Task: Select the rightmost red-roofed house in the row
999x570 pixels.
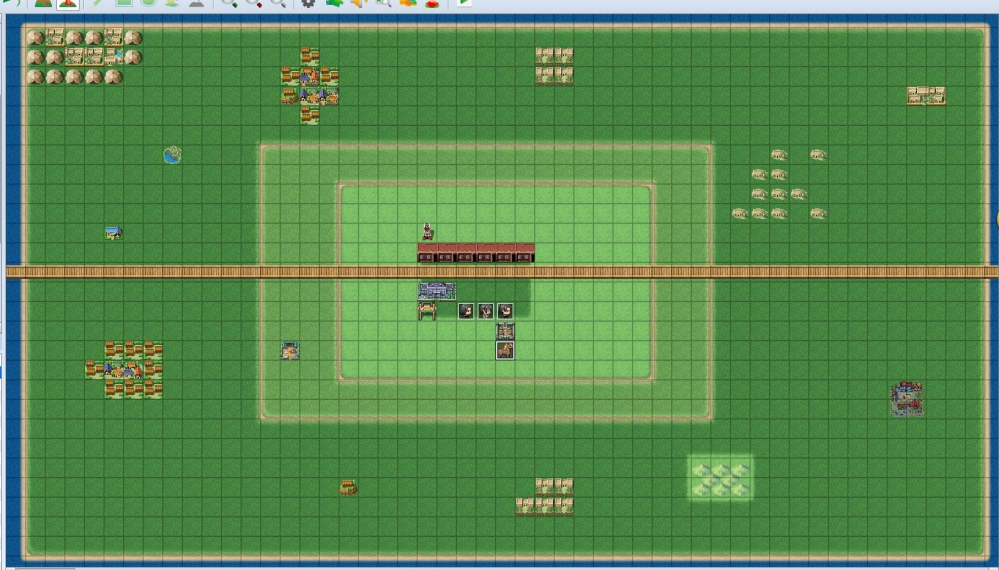Action: coord(525,253)
